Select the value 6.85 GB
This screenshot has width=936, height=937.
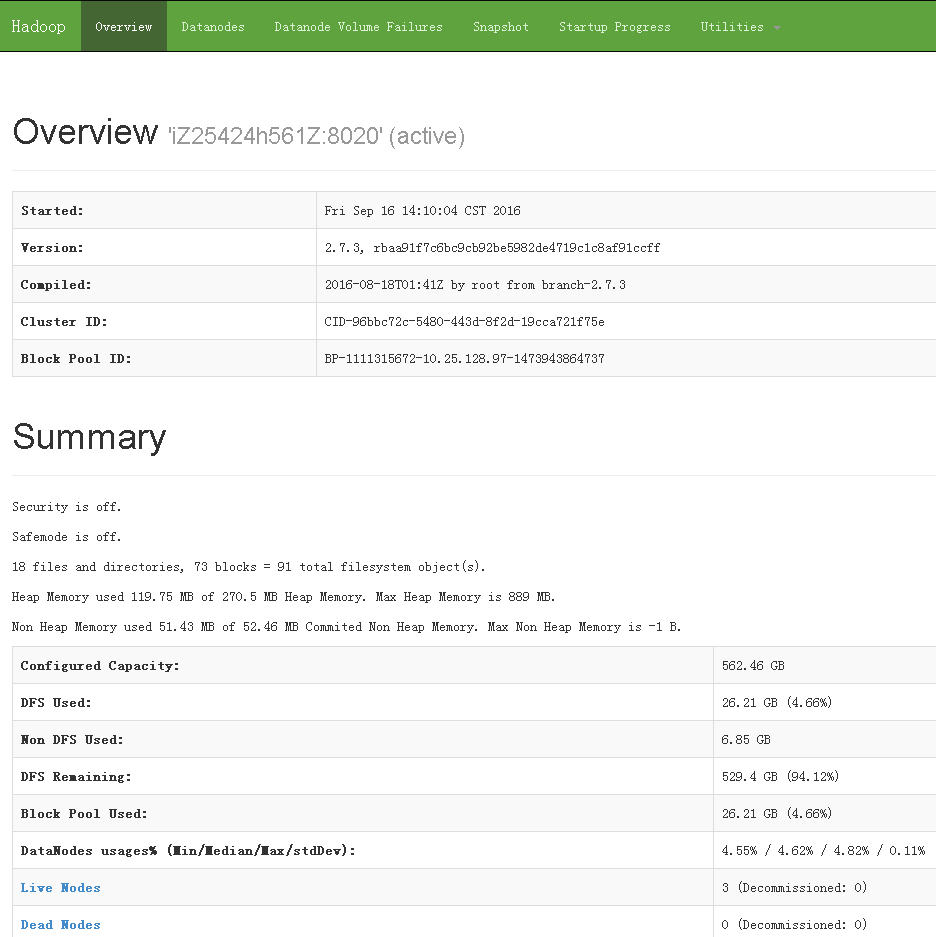point(746,740)
